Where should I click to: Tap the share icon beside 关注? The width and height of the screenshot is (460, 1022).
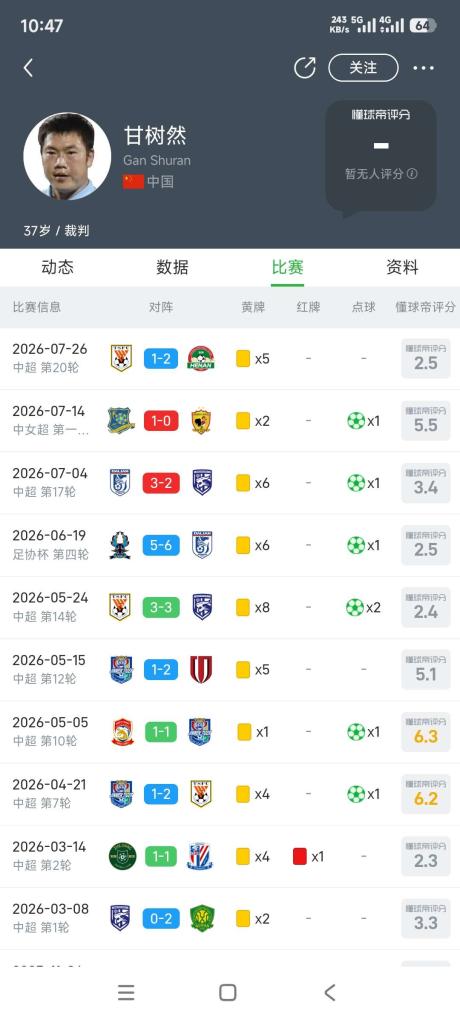tap(304, 68)
